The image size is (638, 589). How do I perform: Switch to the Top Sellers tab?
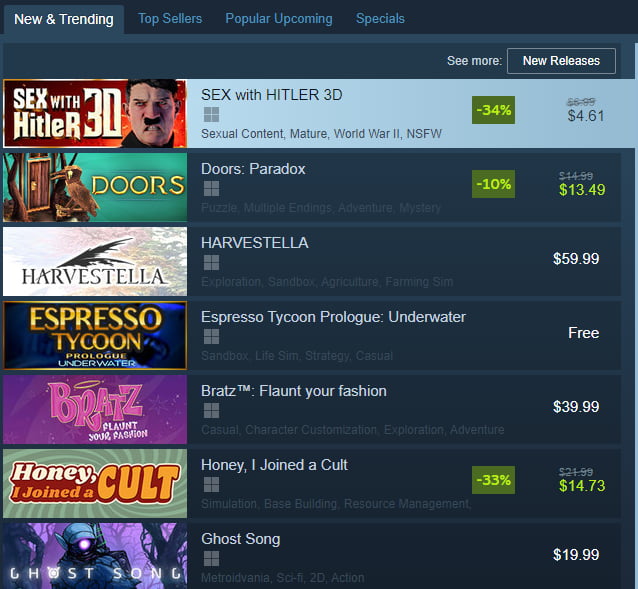170,19
